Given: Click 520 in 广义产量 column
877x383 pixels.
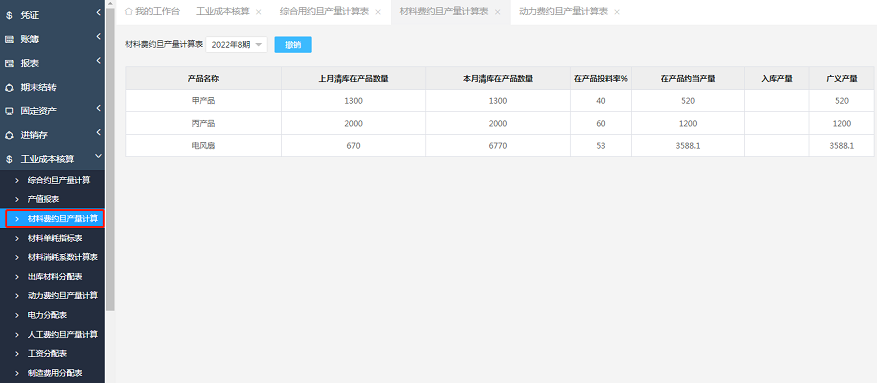Looking at the screenshot, I should coord(842,101).
